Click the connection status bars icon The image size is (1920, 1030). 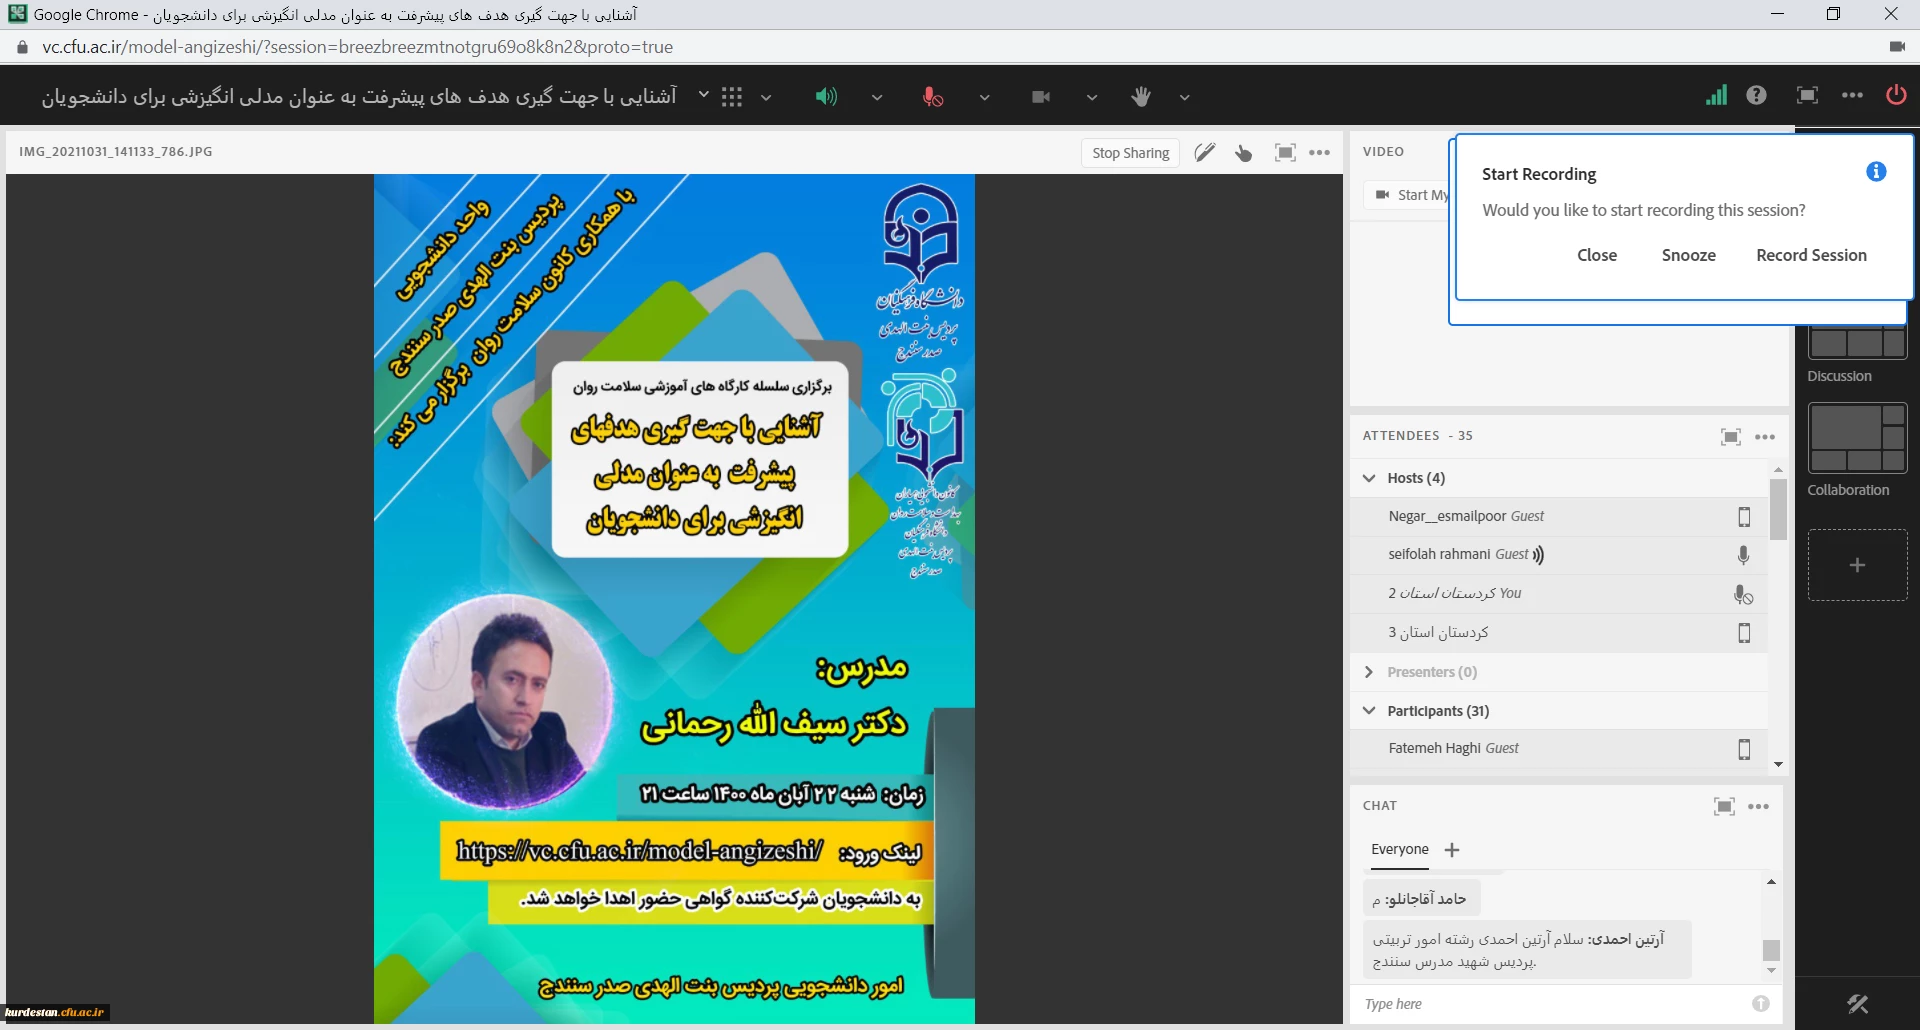1716,95
